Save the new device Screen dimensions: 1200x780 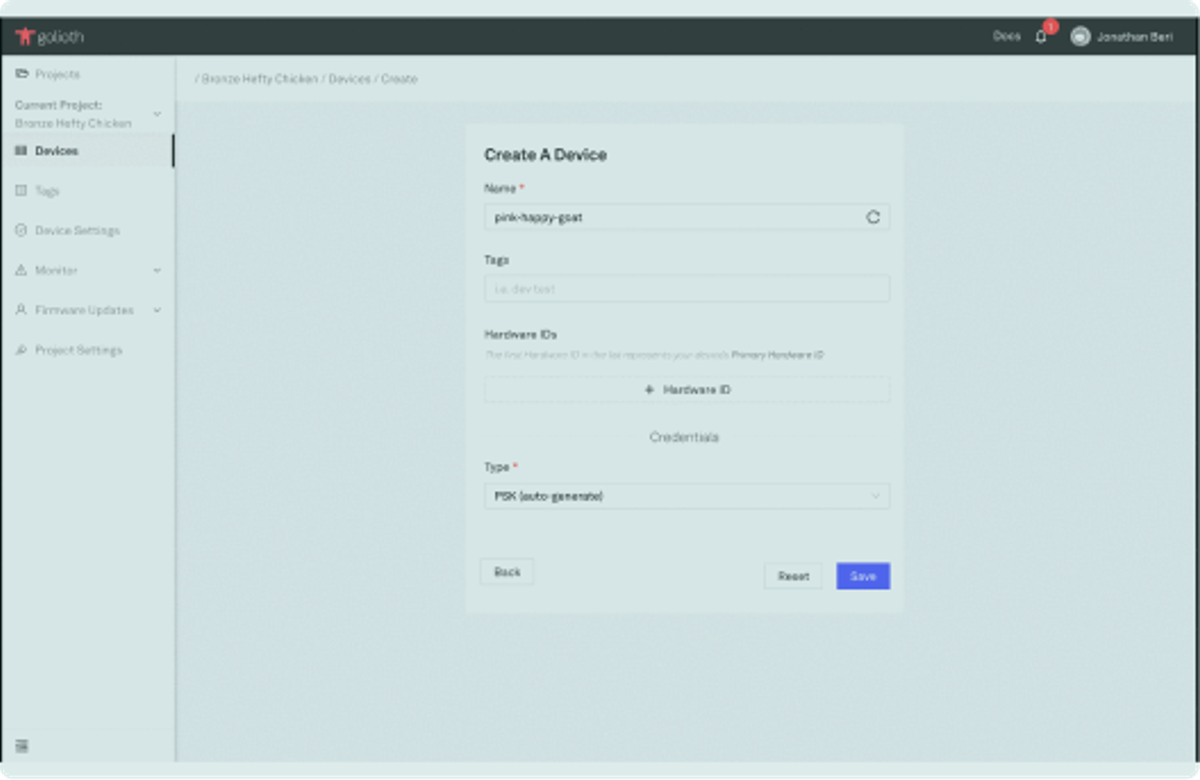(x=862, y=576)
